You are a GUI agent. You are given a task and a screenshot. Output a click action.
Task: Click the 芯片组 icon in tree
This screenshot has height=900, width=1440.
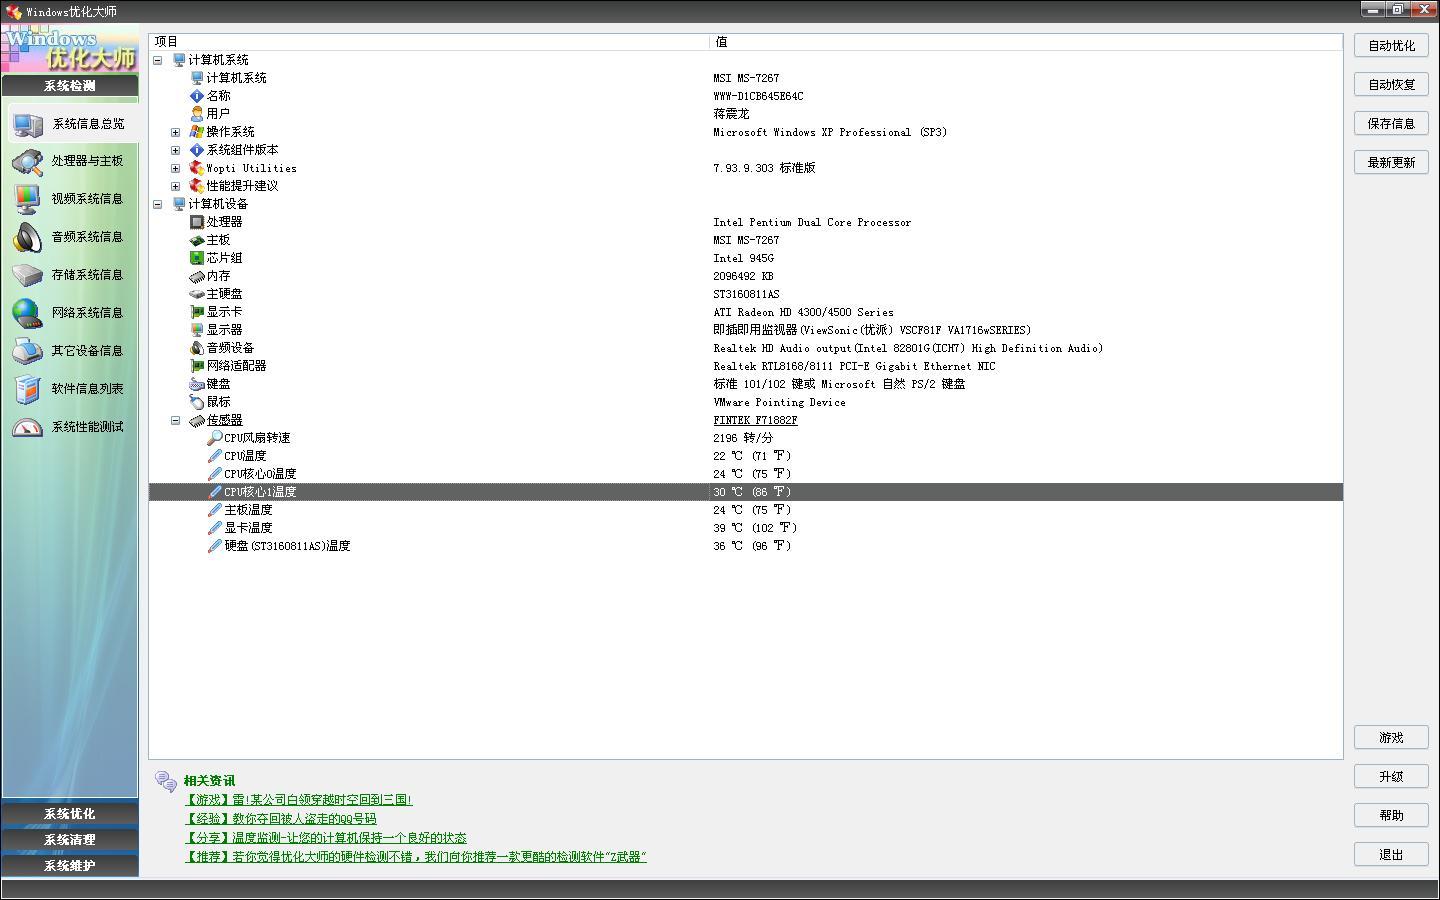(x=197, y=258)
